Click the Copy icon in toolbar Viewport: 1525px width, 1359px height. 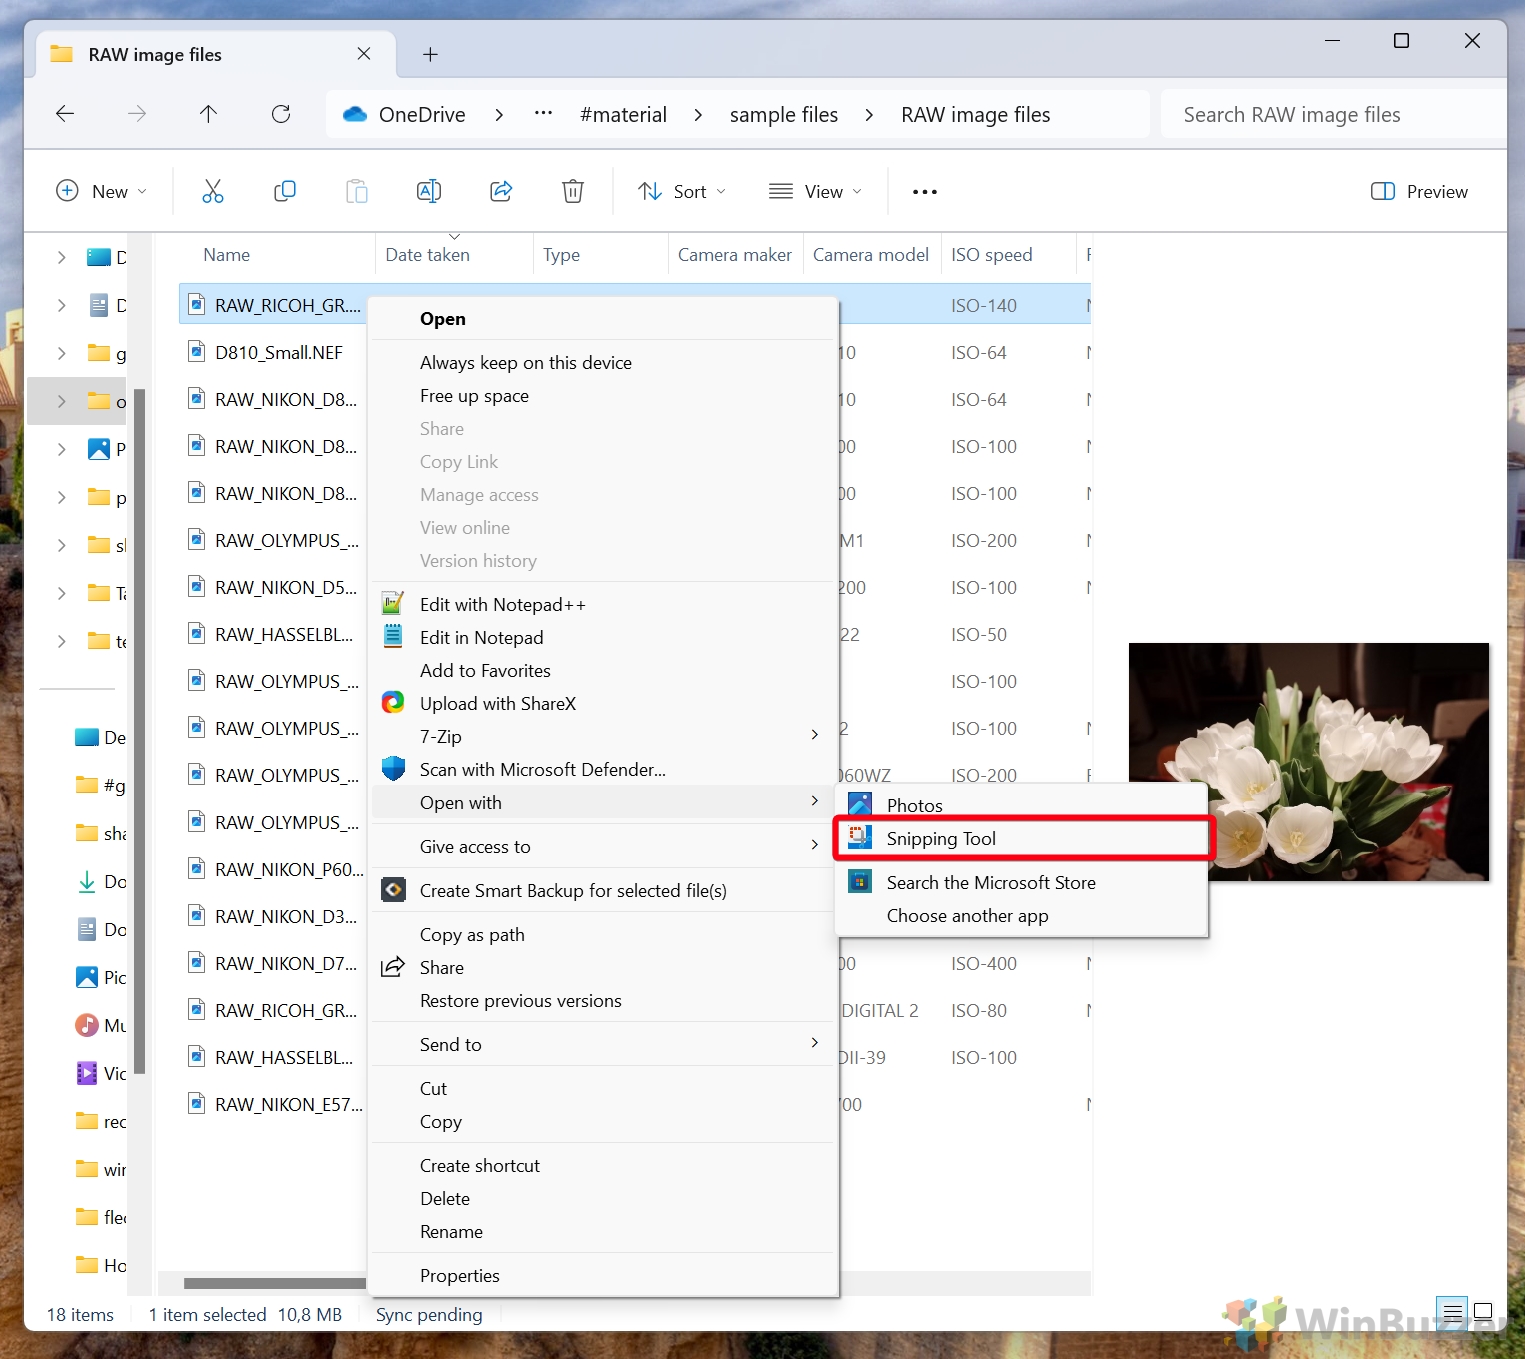click(285, 191)
